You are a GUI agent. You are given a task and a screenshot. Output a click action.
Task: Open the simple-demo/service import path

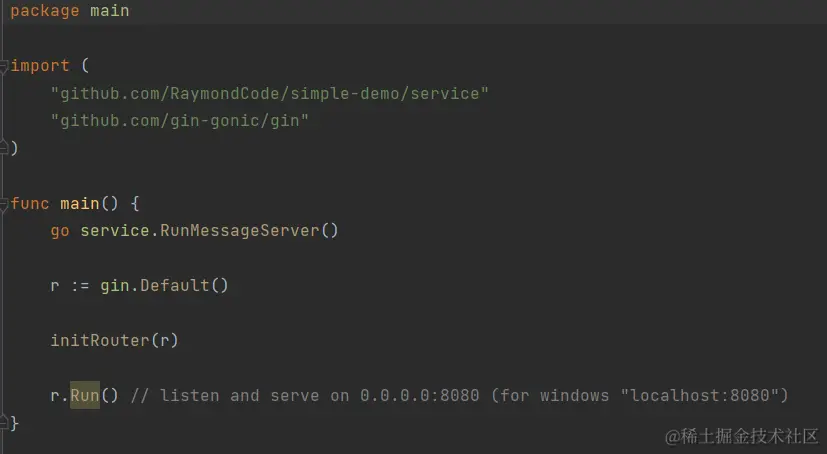point(270,93)
